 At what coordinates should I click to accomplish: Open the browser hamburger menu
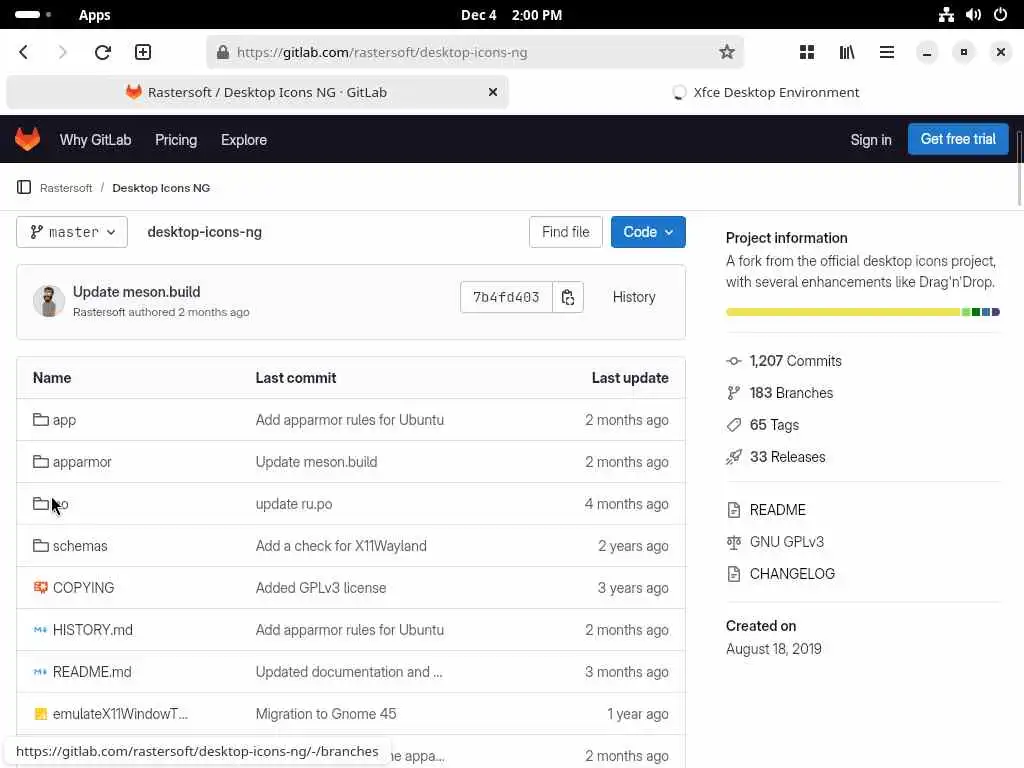click(x=887, y=52)
